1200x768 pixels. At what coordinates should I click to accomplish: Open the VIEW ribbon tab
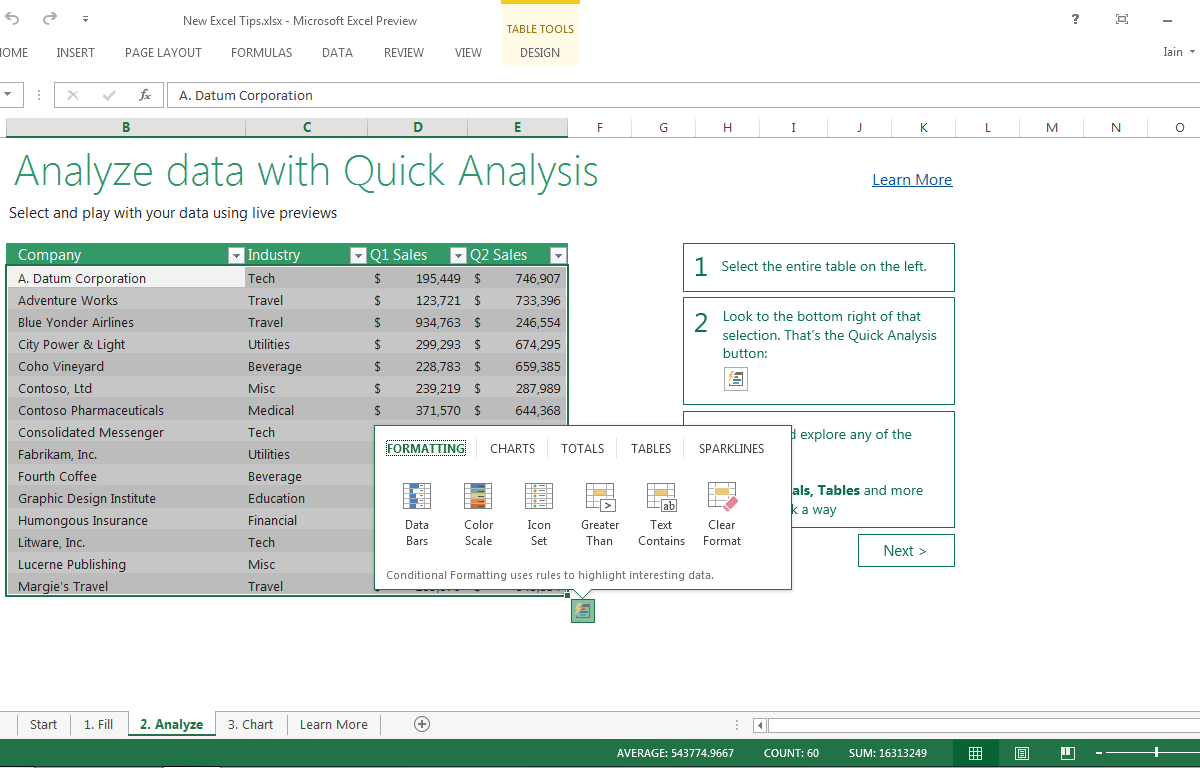click(x=468, y=53)
